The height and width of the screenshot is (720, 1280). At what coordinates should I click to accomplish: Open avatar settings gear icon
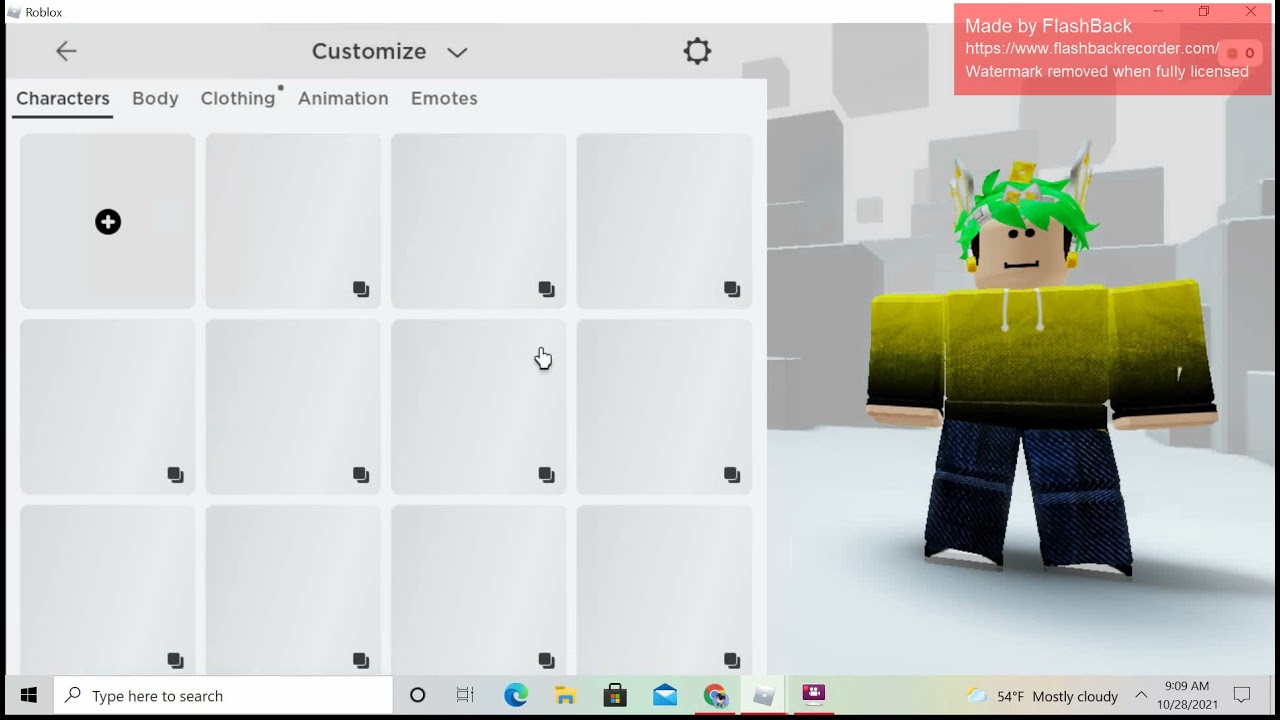tap(697, 51)
